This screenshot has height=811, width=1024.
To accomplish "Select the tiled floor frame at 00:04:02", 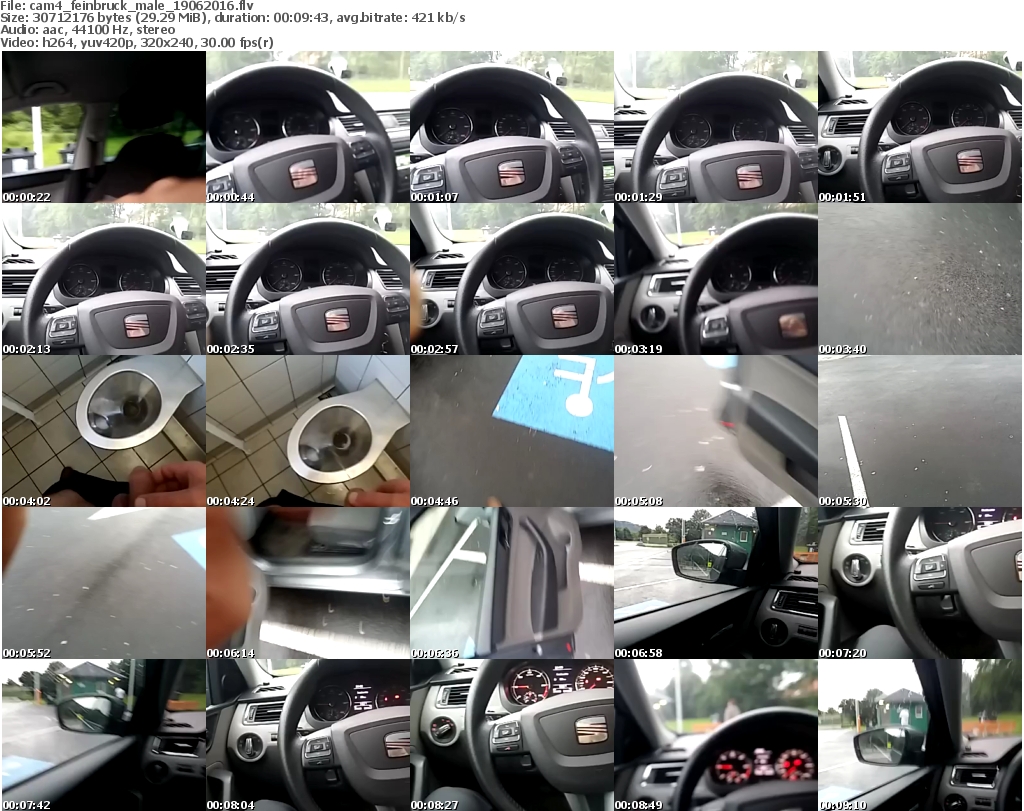I will coord(104,431).
